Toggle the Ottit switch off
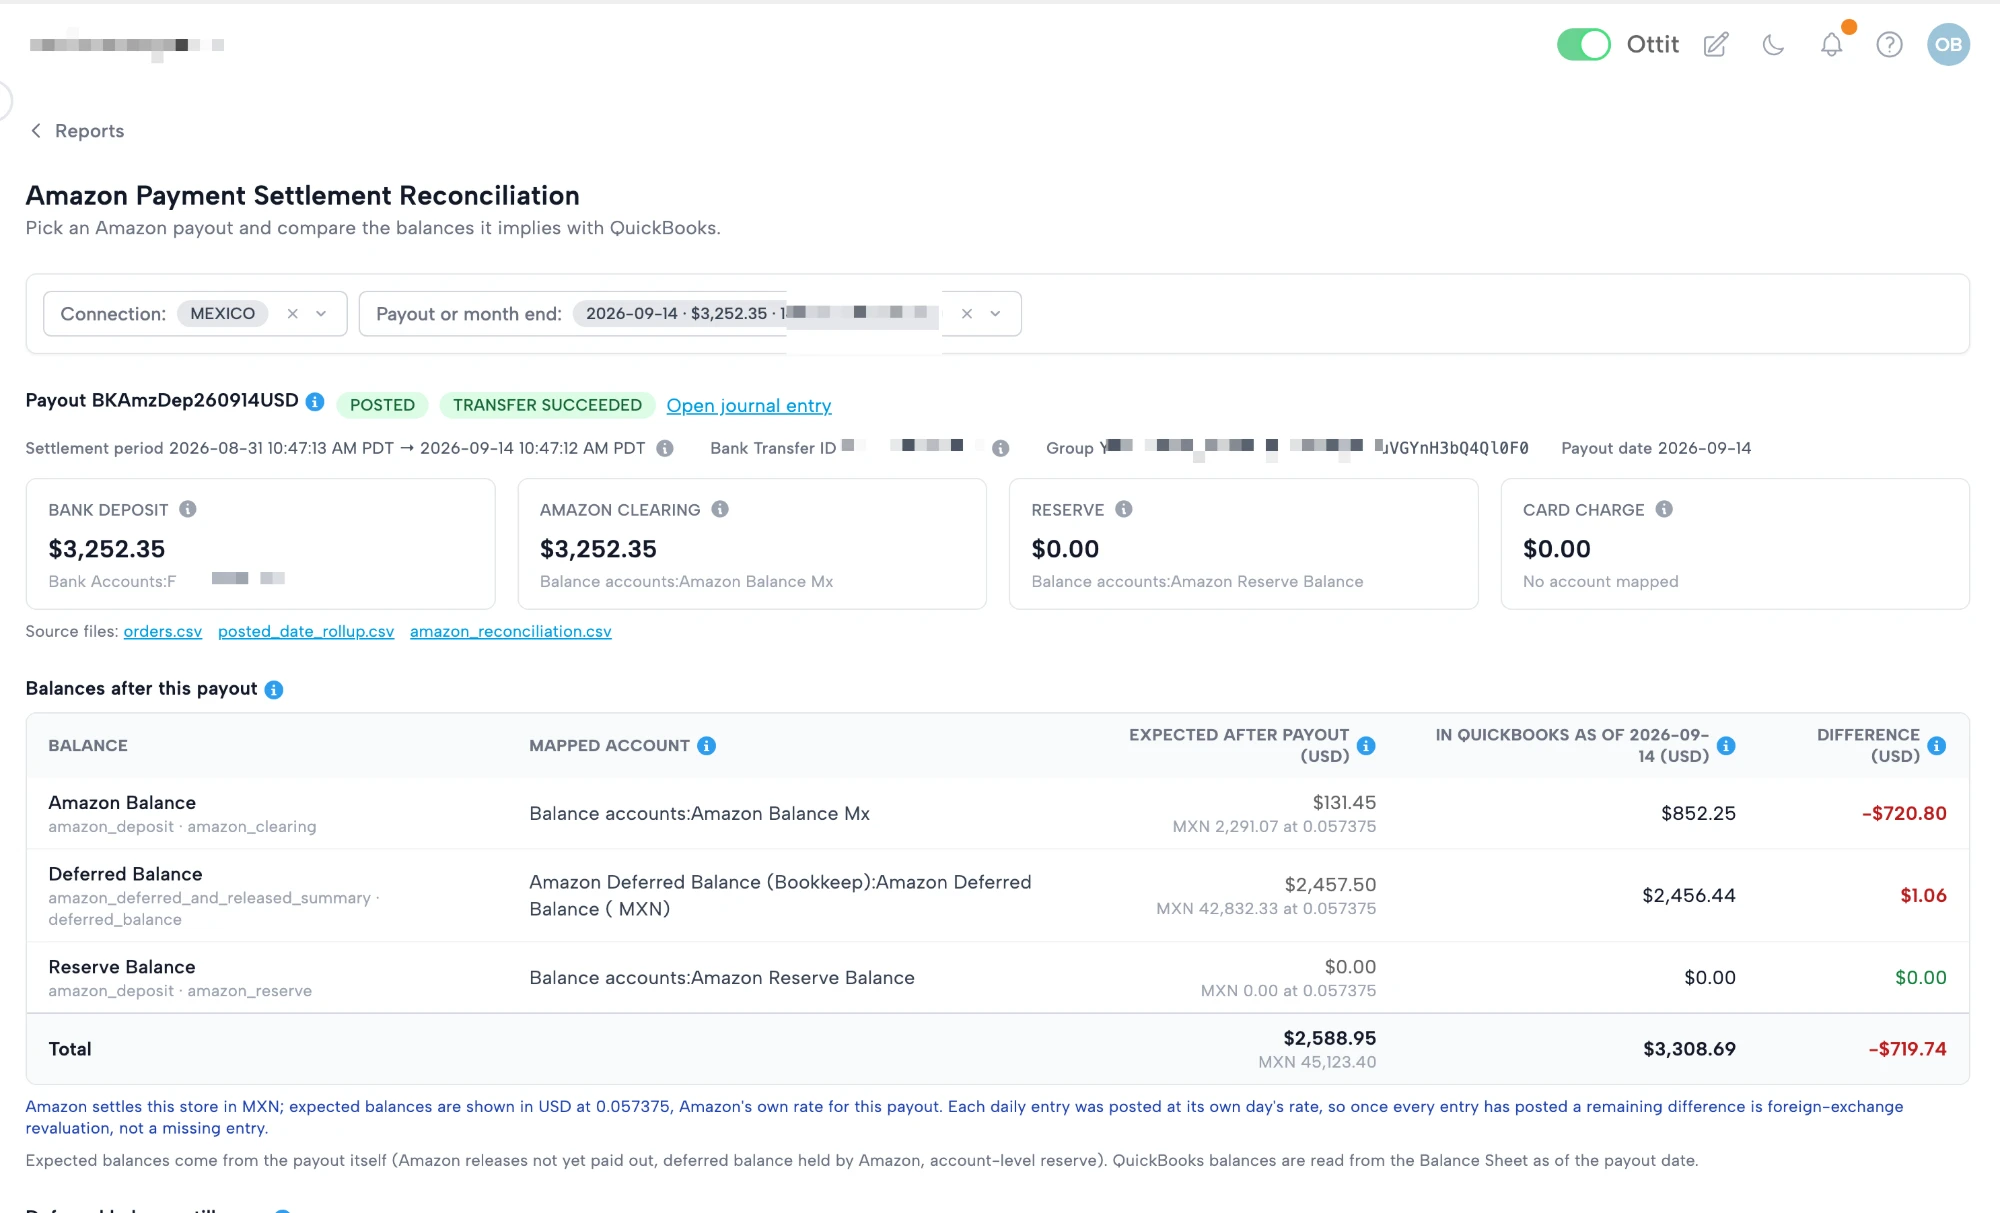The image size is (2000, 1213). click(1583, 44)
